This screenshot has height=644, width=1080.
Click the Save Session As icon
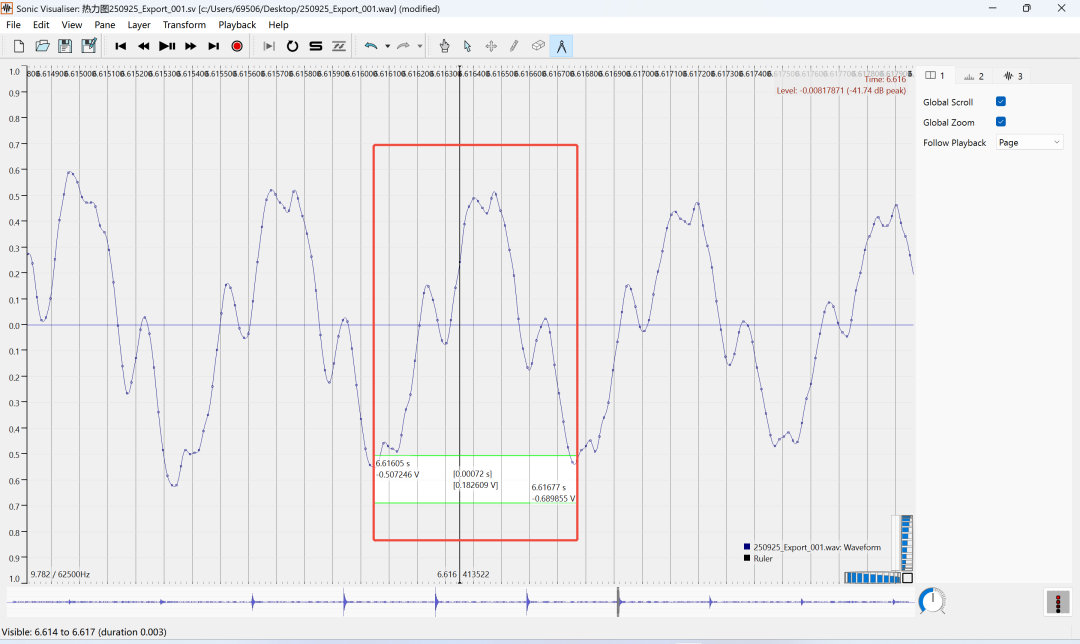tap(88, 46)
